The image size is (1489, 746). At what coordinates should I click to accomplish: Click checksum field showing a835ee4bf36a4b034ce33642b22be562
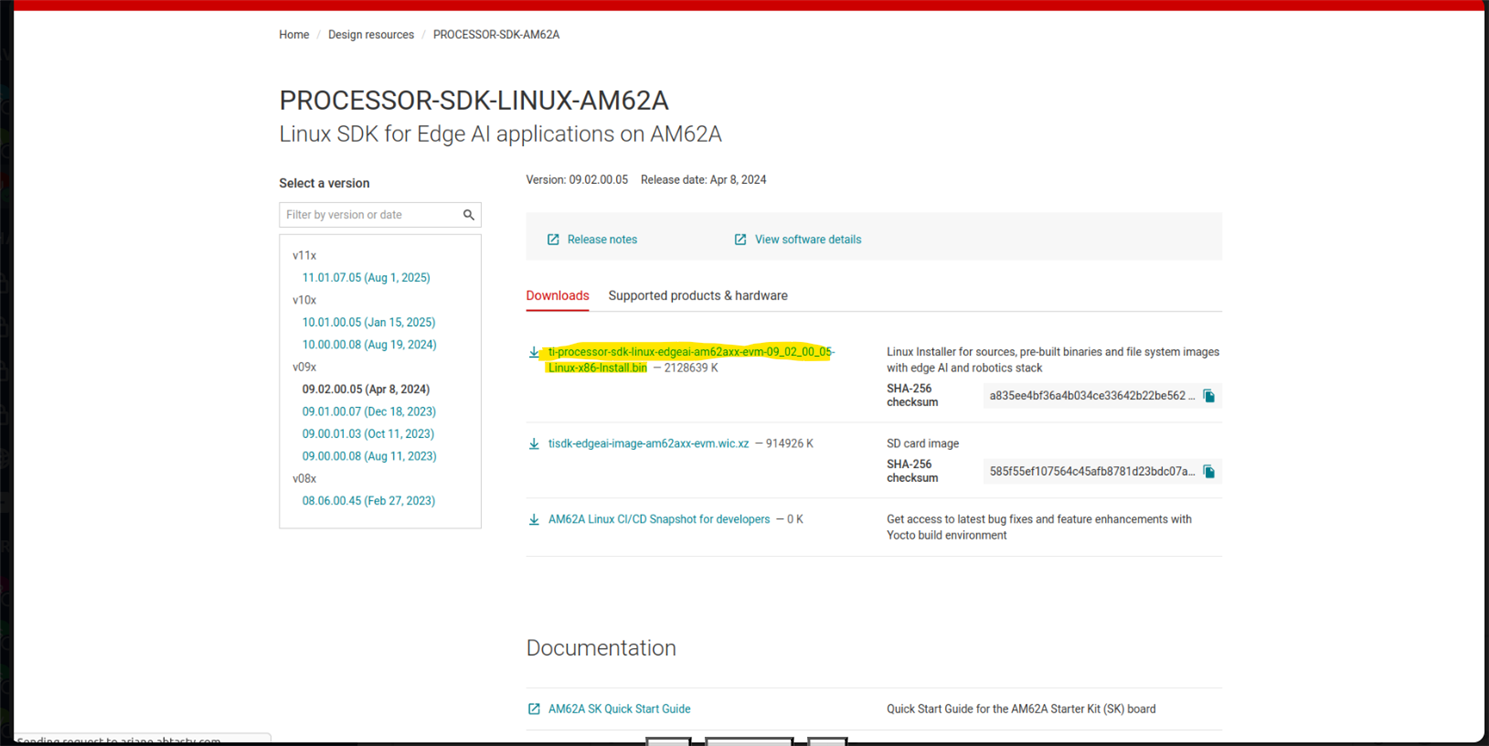click(x=1092, y=396)
